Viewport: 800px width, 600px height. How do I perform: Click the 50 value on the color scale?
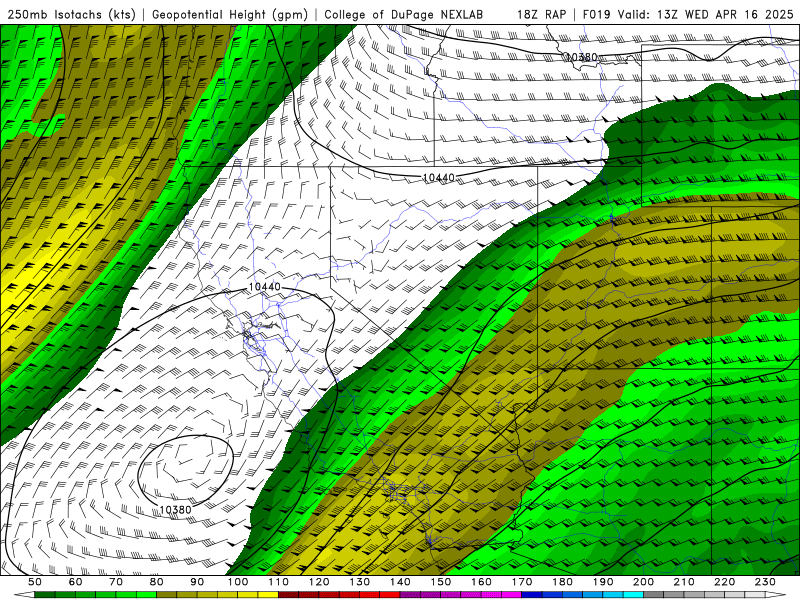tap(35, 582)
